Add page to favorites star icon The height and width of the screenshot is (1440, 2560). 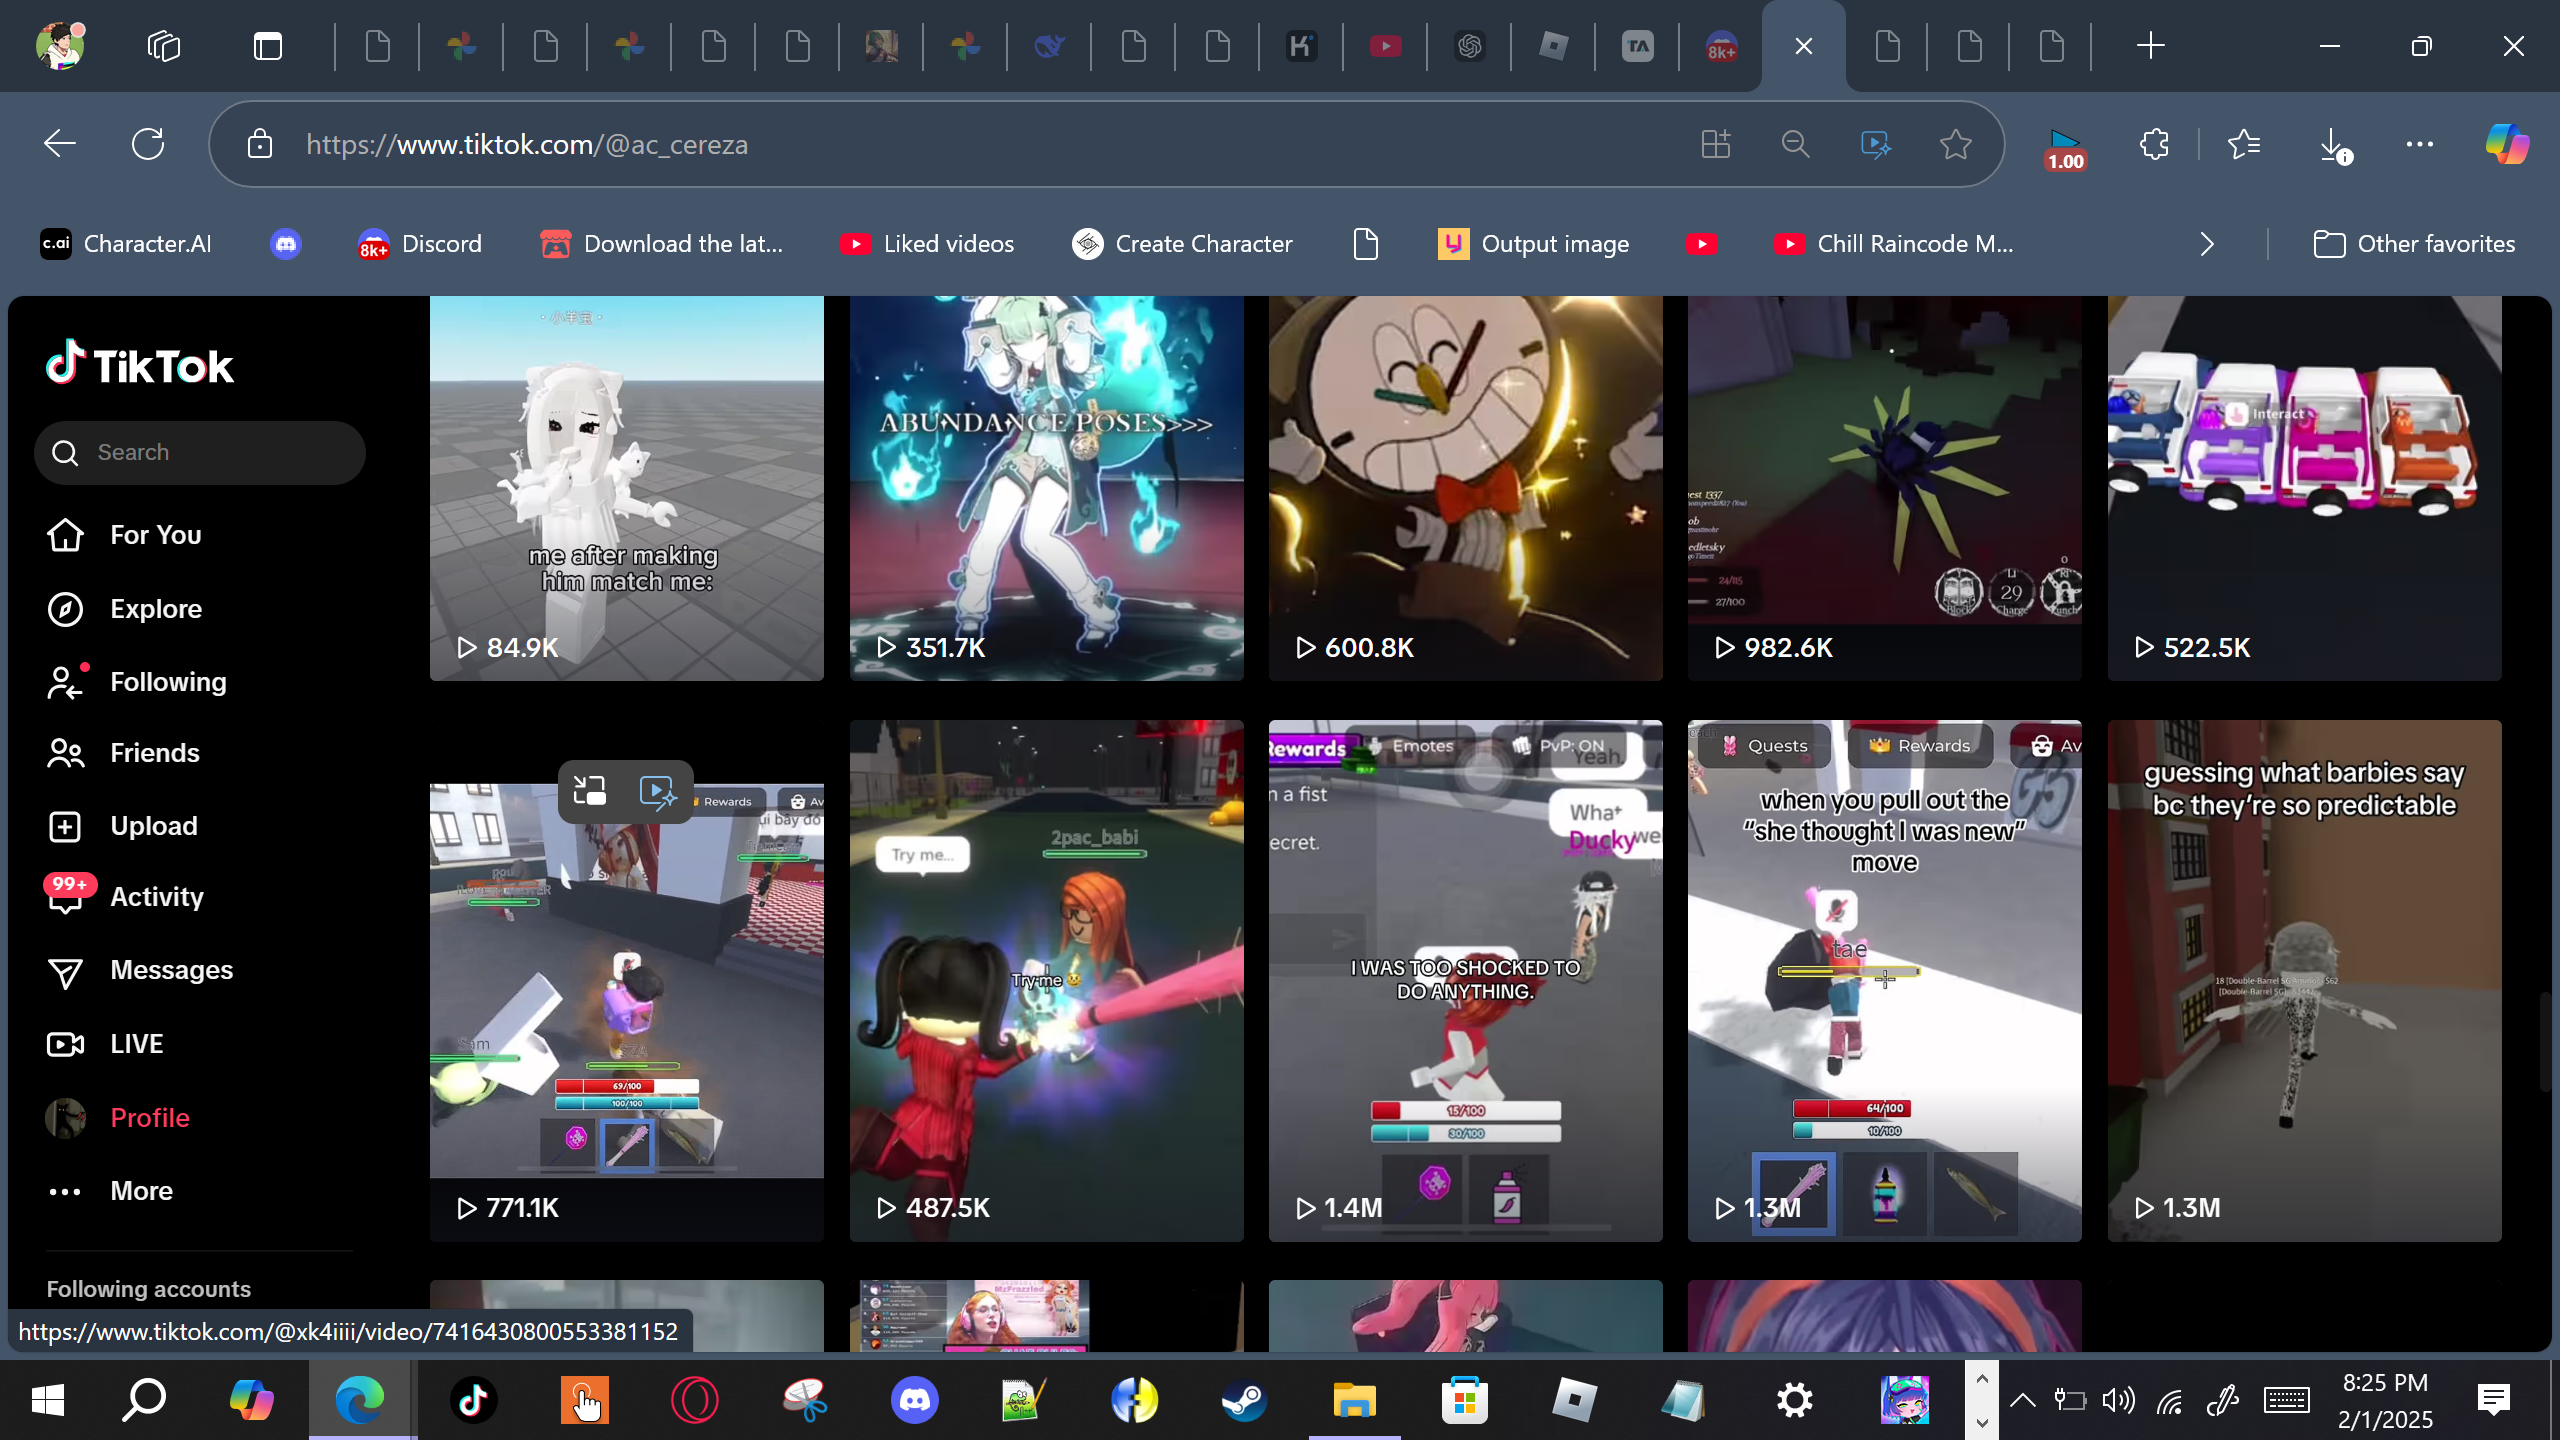pyautogui.click(x=1955, y=145)
